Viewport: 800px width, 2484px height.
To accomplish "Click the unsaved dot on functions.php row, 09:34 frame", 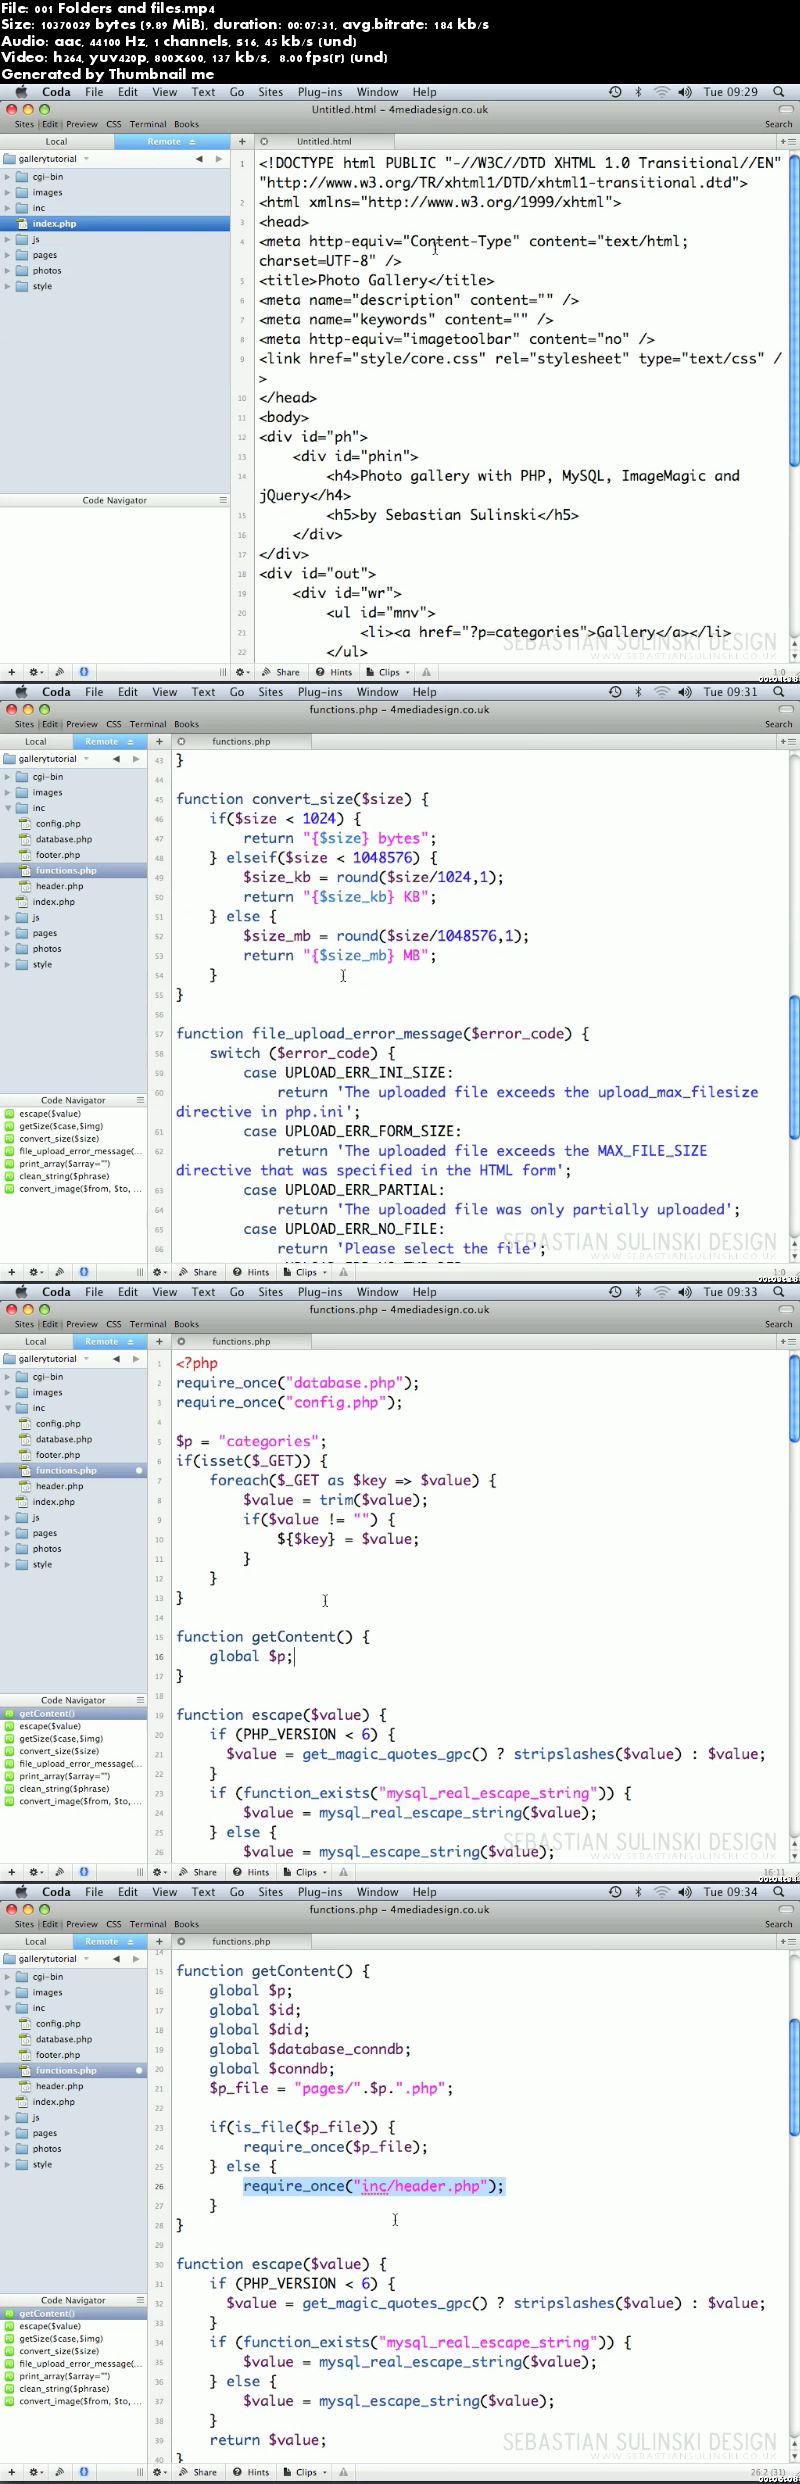I will 139,2070.
